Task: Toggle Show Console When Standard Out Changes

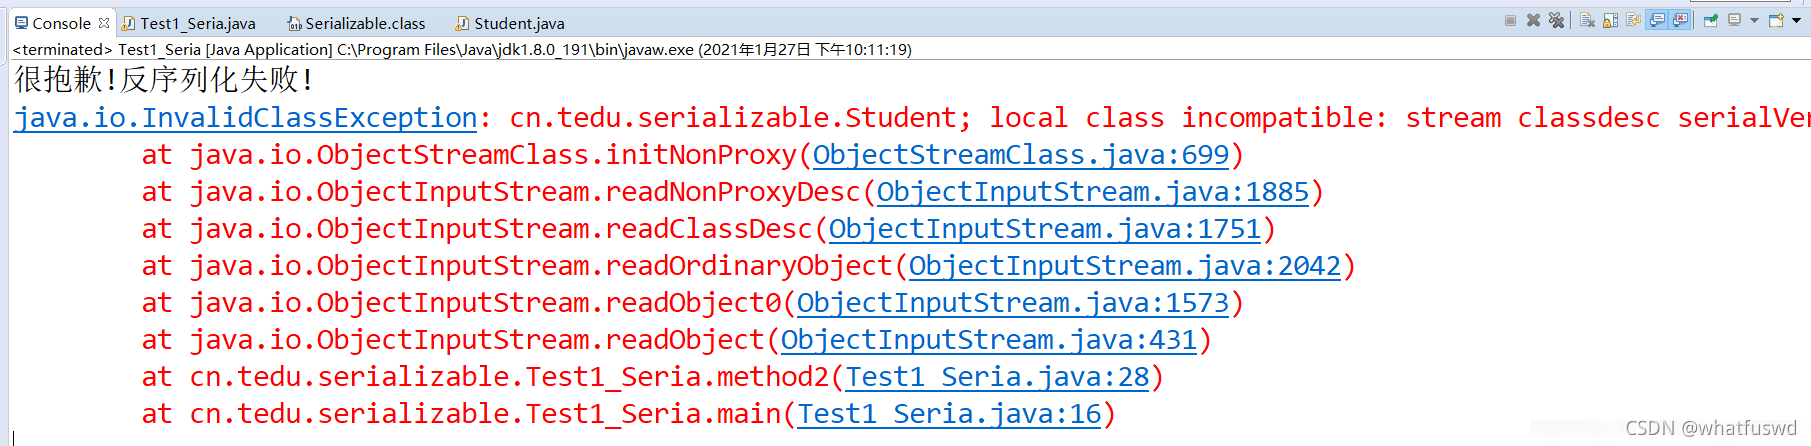Action: click(1657, 20)
